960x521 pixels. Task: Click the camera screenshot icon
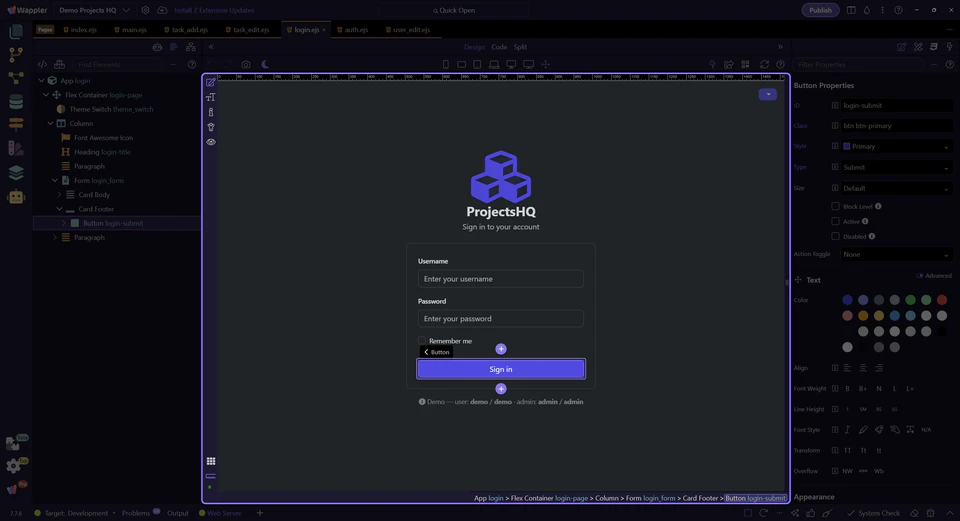click(246, 64)
